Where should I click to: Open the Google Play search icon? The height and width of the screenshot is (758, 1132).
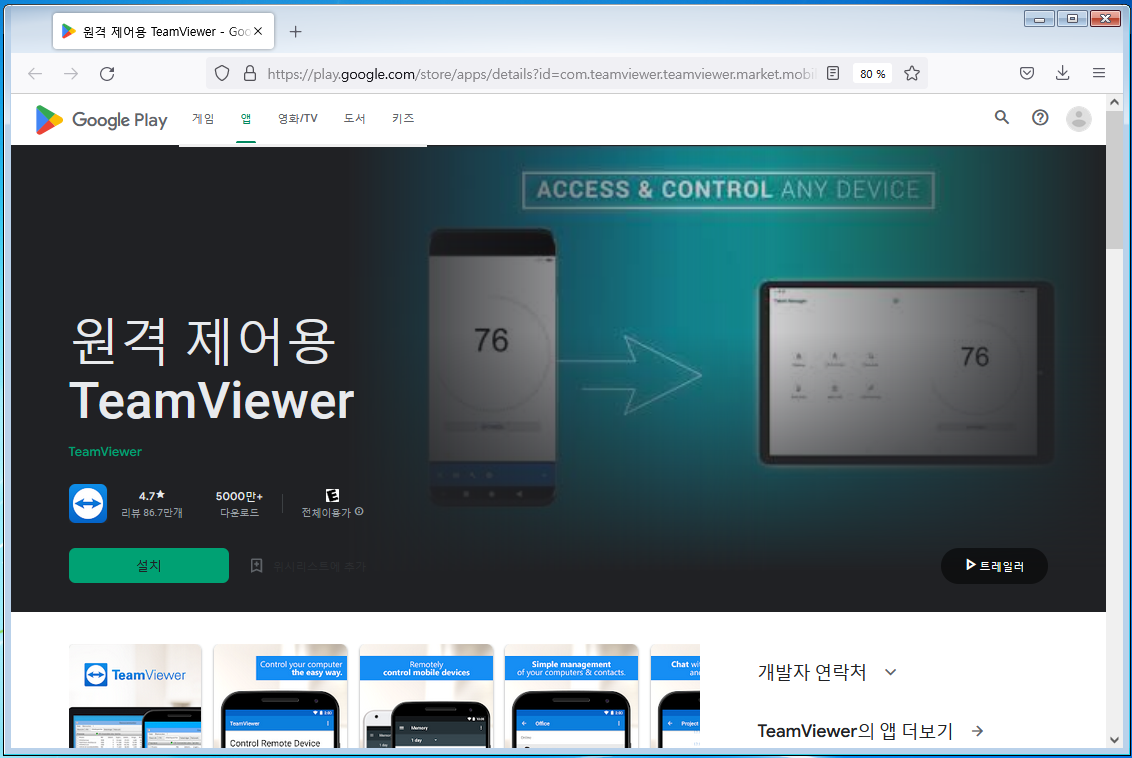click(x=1001, y=118)
